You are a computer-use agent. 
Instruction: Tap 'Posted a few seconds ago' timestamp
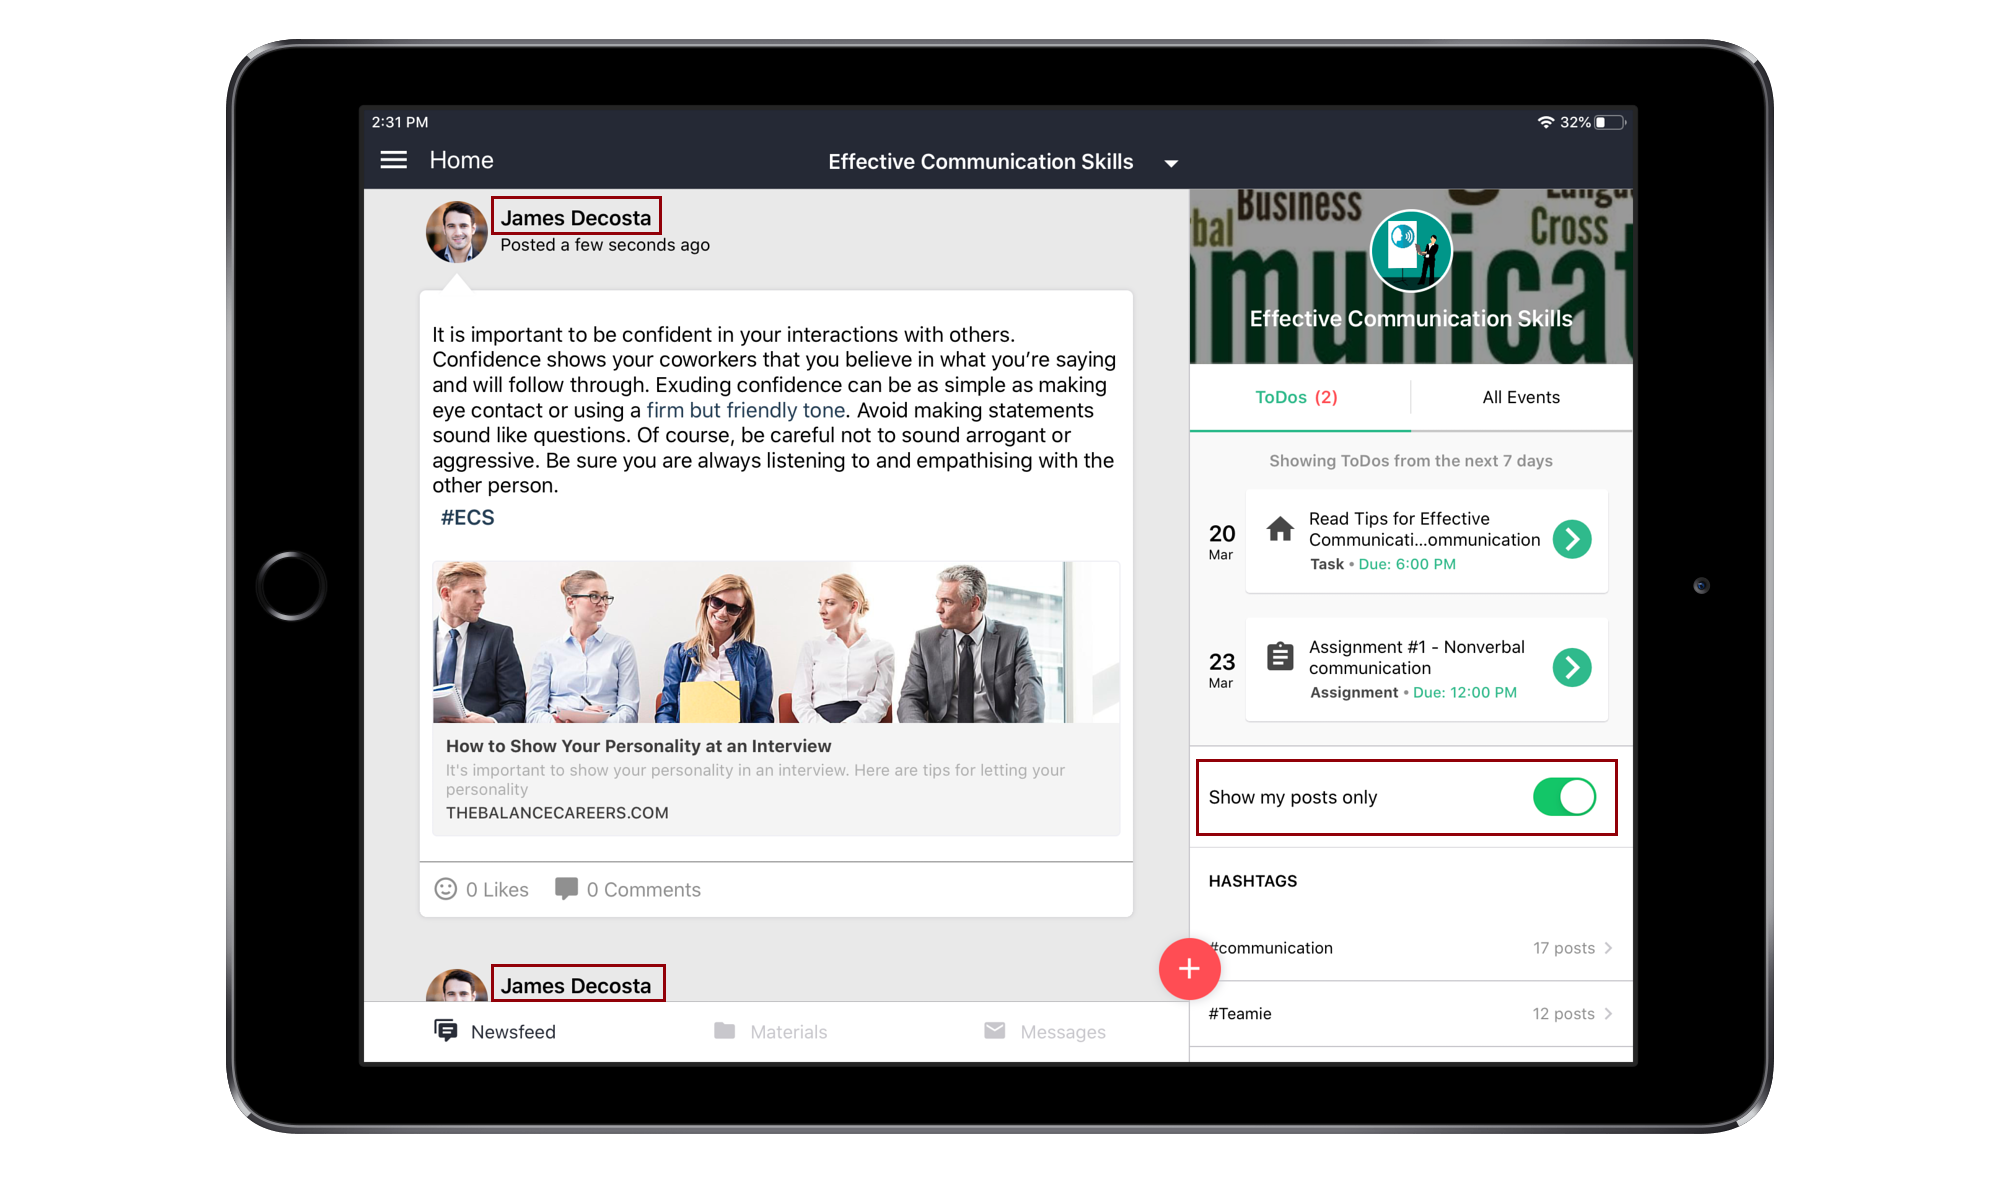[605, 245]
